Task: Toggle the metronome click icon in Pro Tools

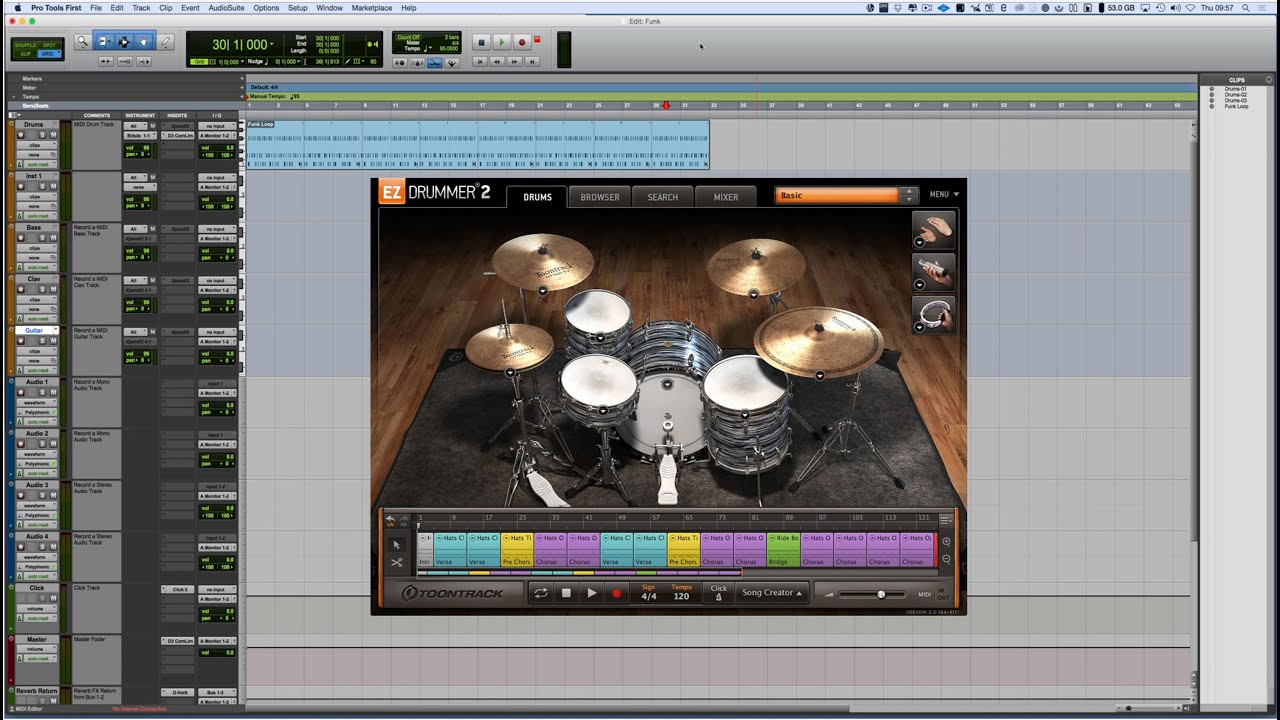Action: pyautogui.click(x=417, y=63)
